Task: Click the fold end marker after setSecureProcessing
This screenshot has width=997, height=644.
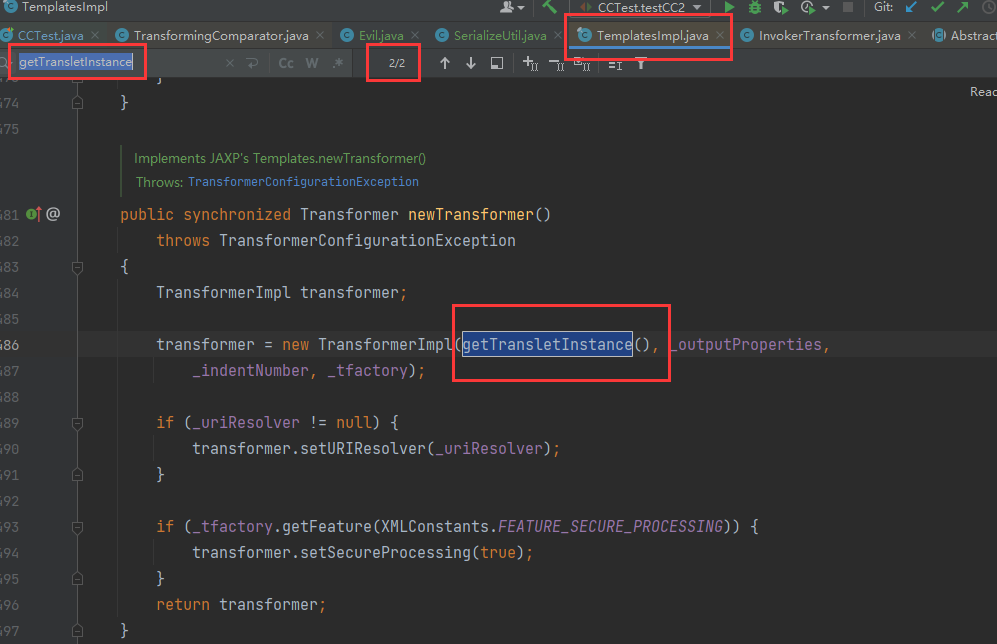Action: click(78, 579)
